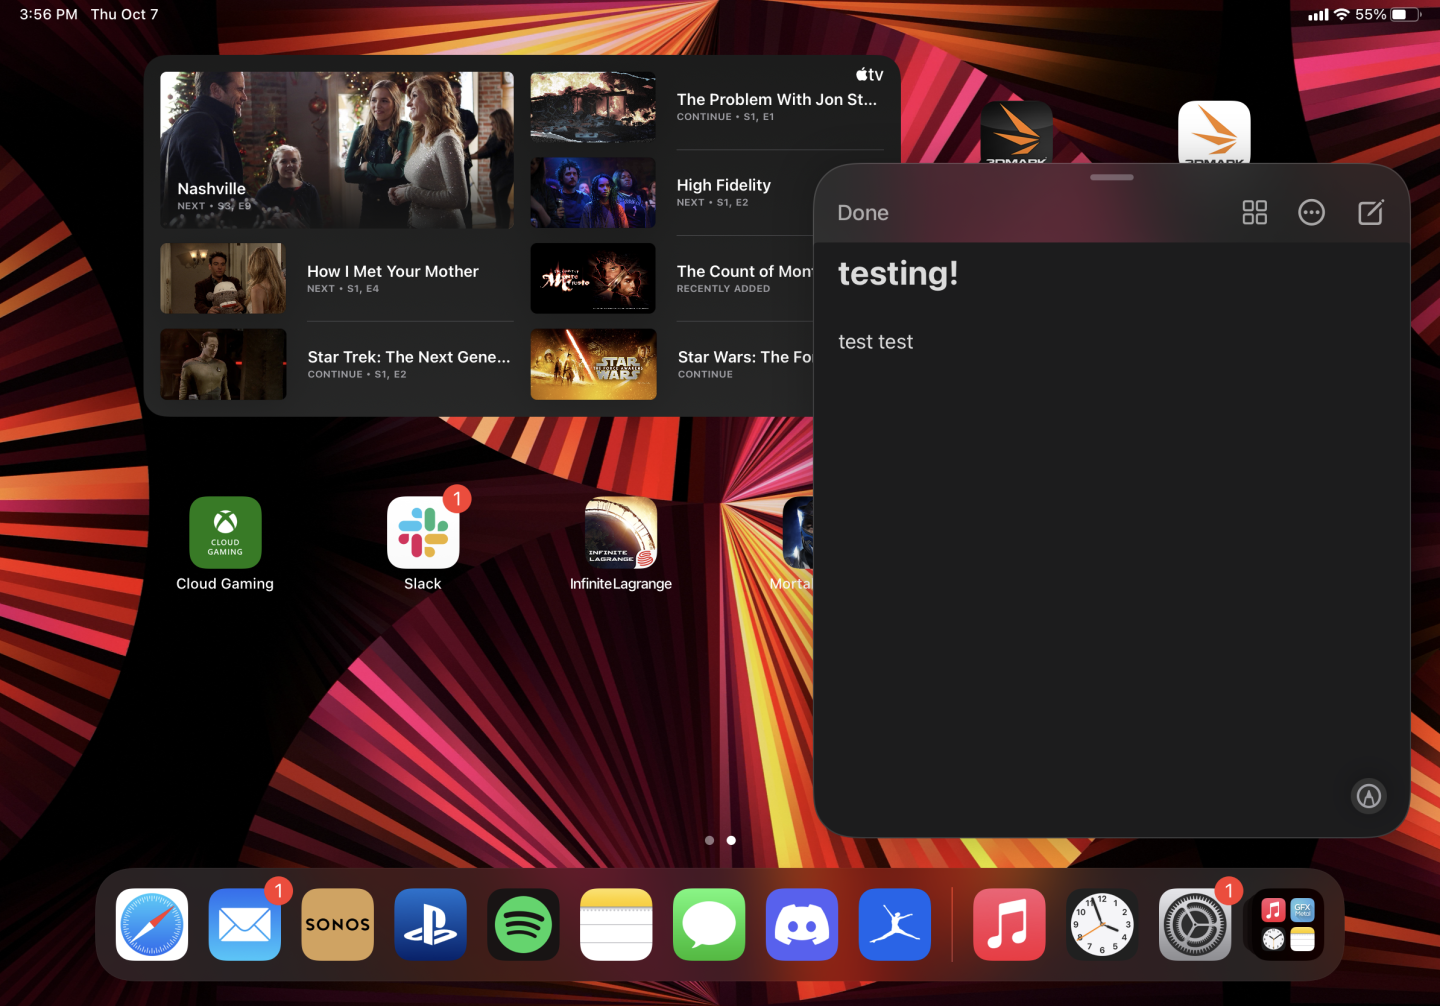Launch PS Remote Play from the dock
This screenshot has height=1006, width=1440.
click(430, 924)
